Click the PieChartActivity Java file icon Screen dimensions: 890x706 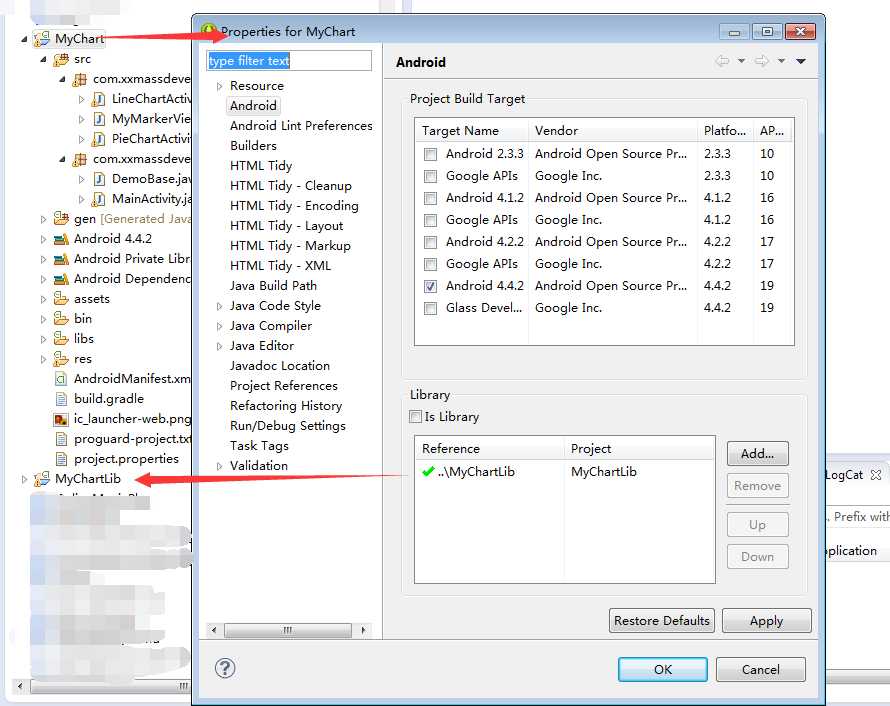point(98,139)
